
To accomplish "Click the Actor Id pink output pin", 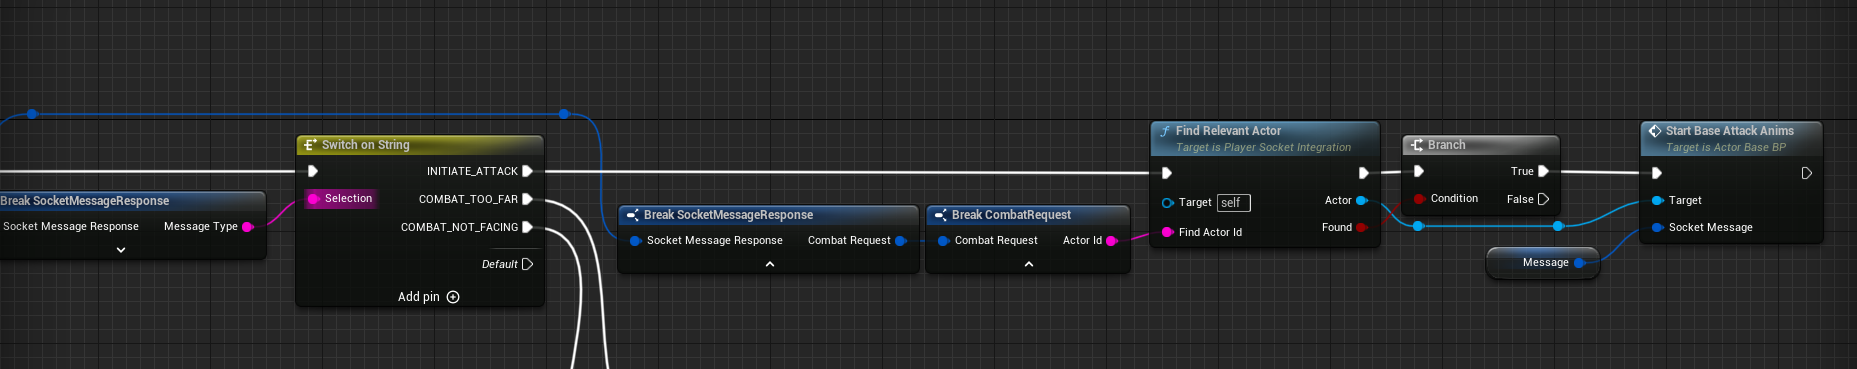I will coord(1111,241).
